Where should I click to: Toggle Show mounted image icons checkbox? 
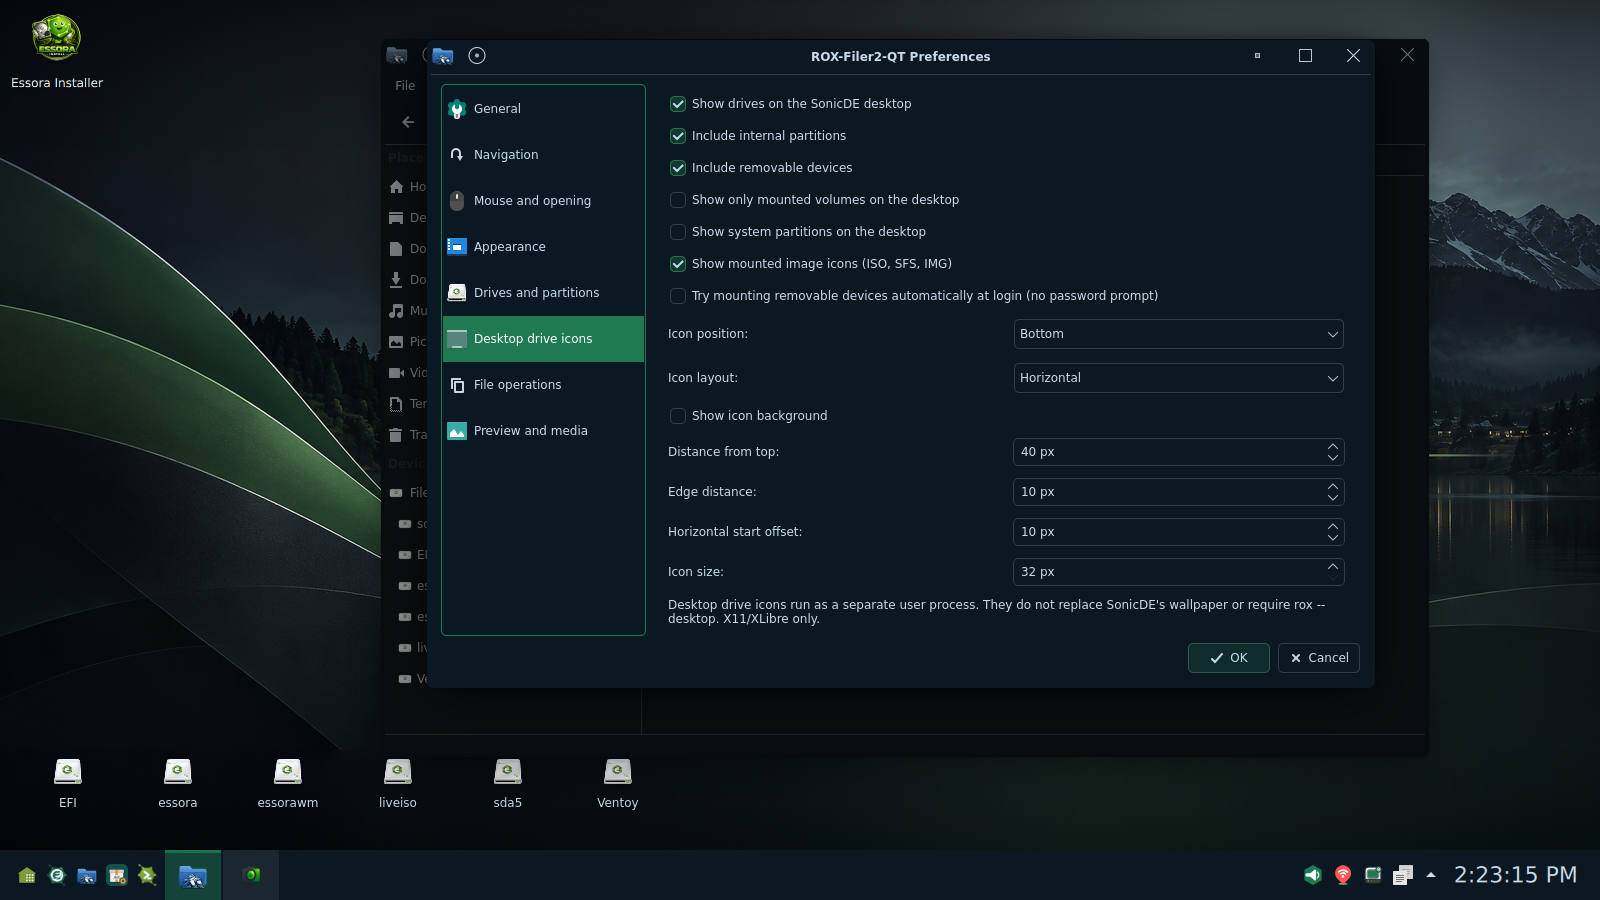(678, 264)
